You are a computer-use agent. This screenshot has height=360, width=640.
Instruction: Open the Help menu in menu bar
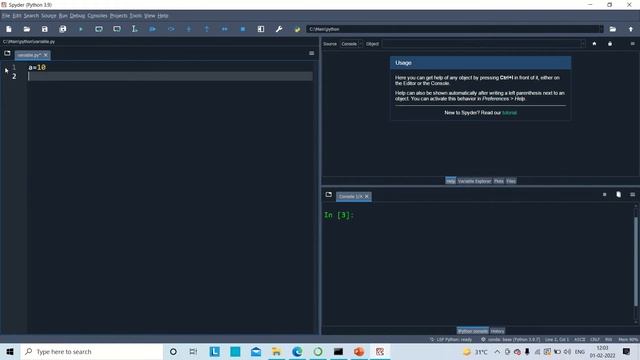click(x=162, y=16)
